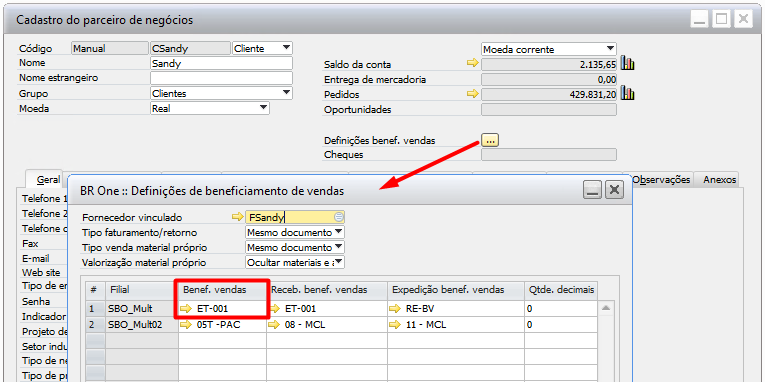This screenshot has height=382, width=765.
Task: Click the Oportunidades value field
Action: 549,109
